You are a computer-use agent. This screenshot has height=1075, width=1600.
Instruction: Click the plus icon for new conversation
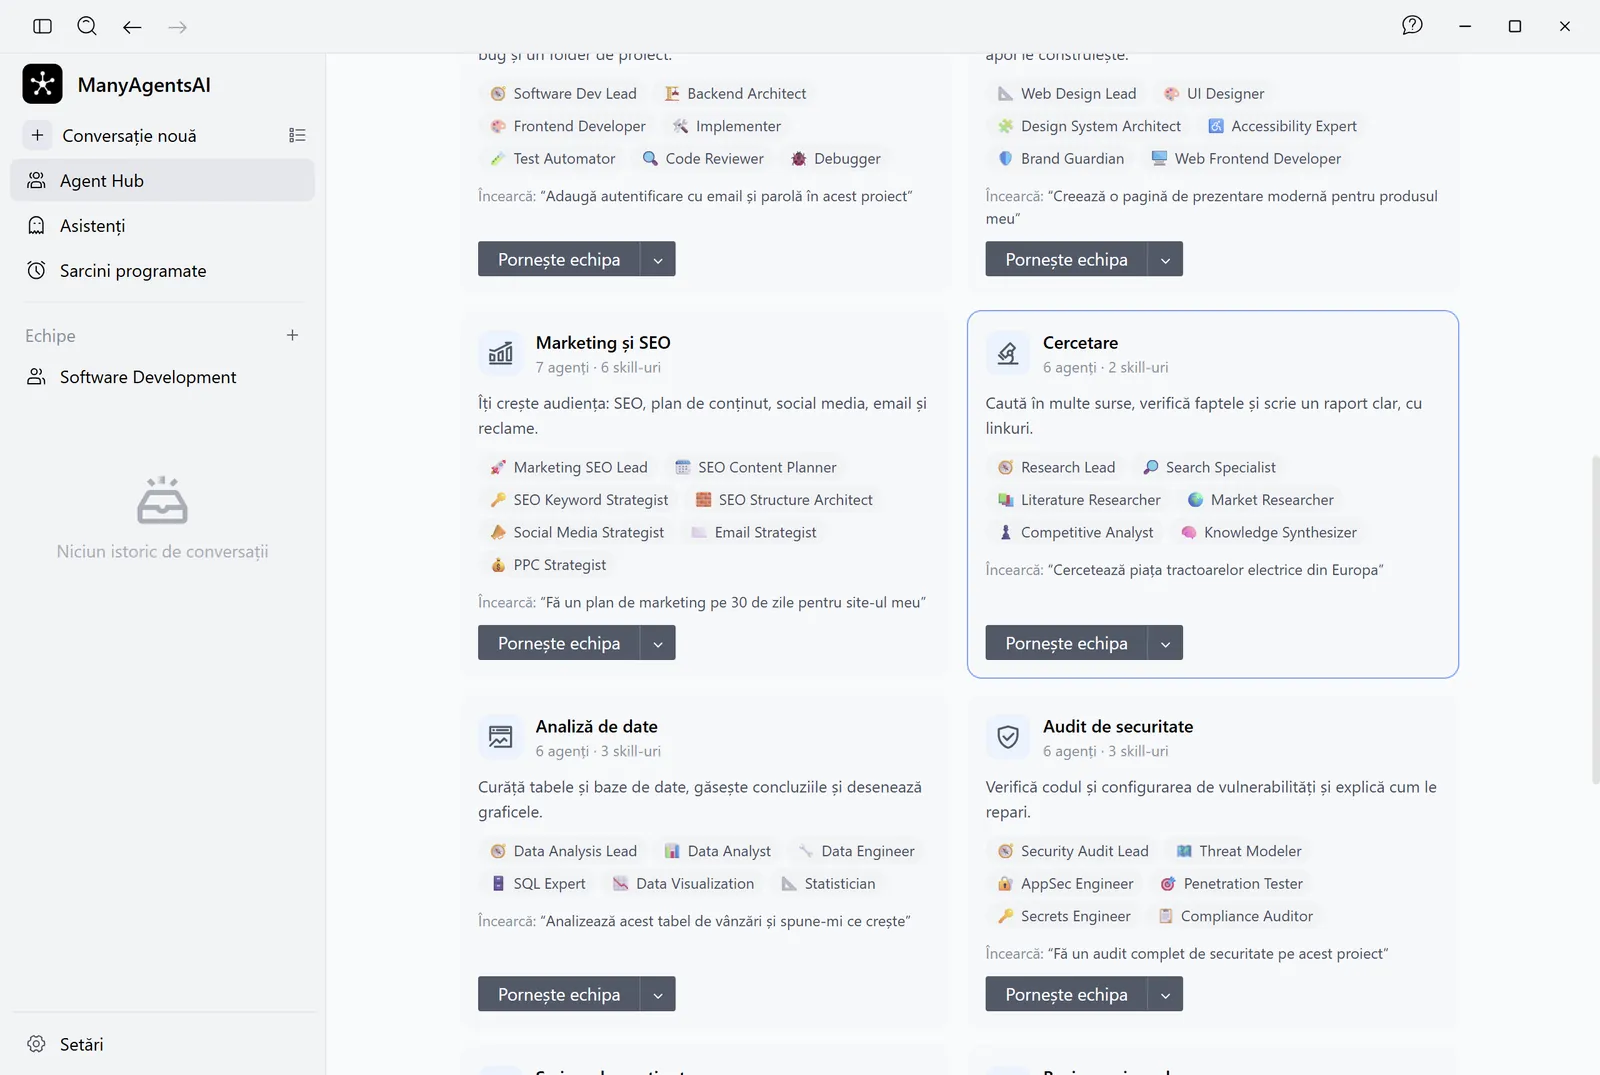(x=37, y=135)
